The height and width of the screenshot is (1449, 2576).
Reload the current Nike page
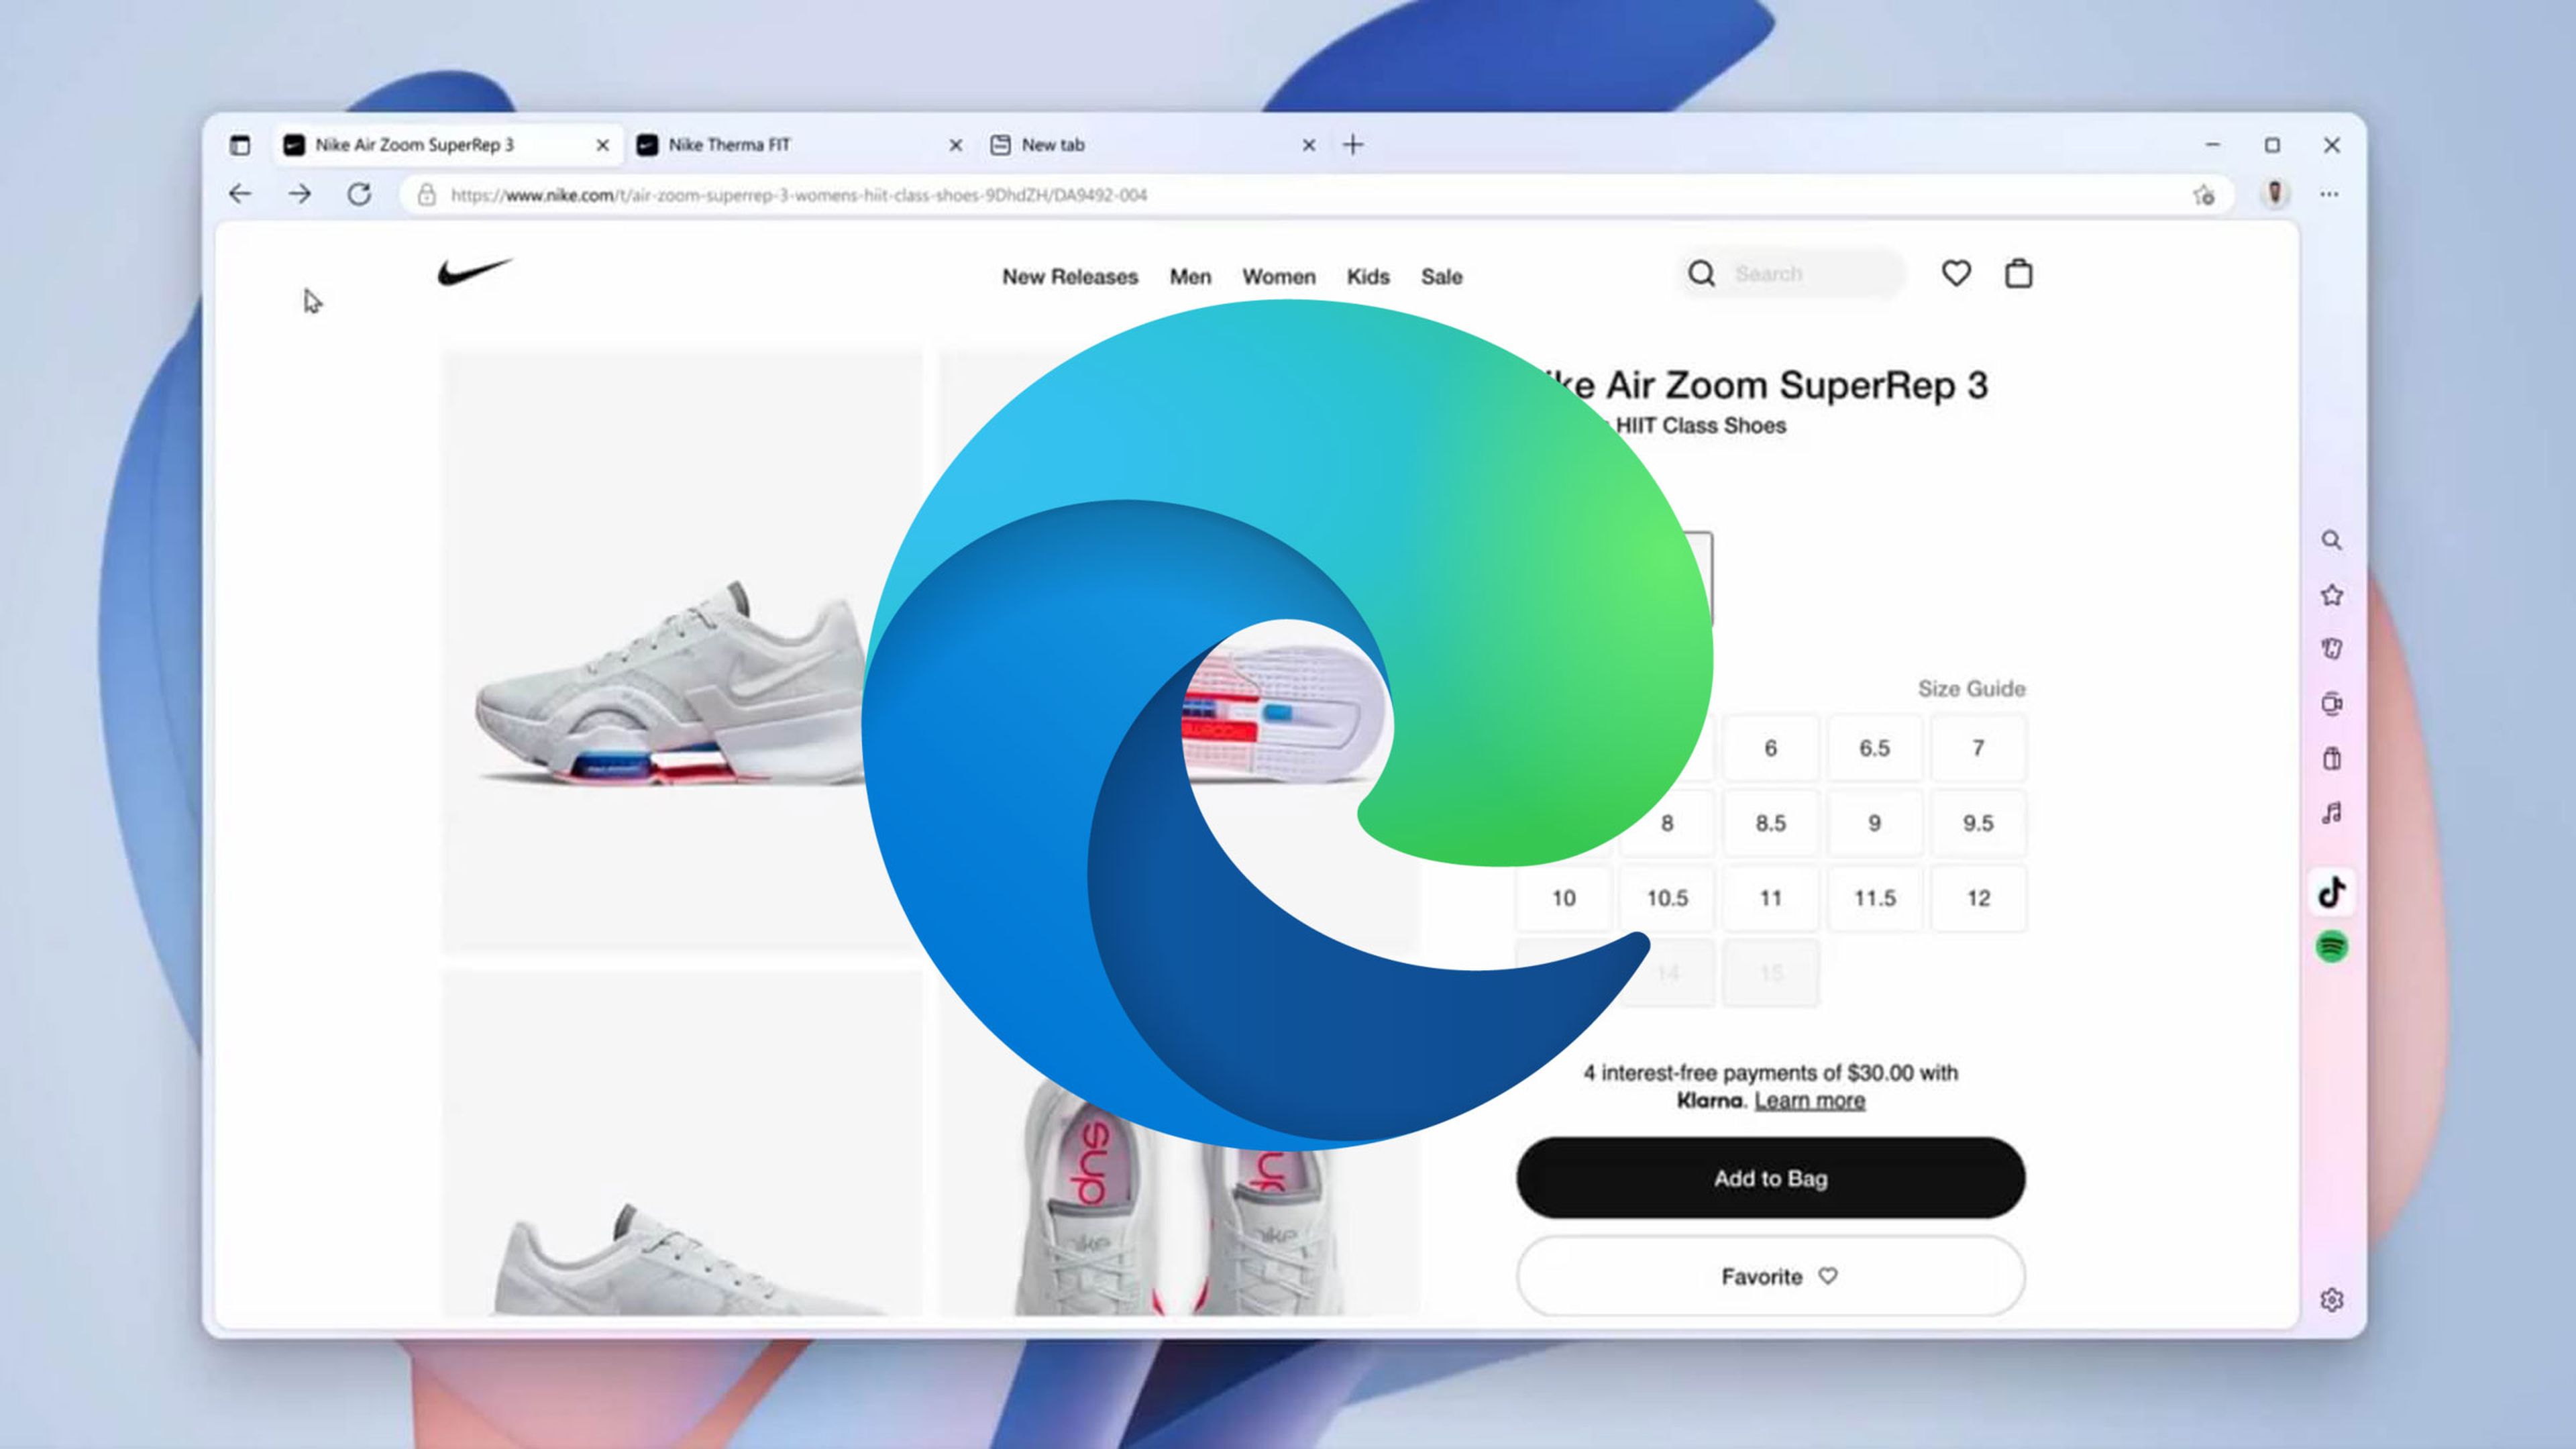coord(359,194)
